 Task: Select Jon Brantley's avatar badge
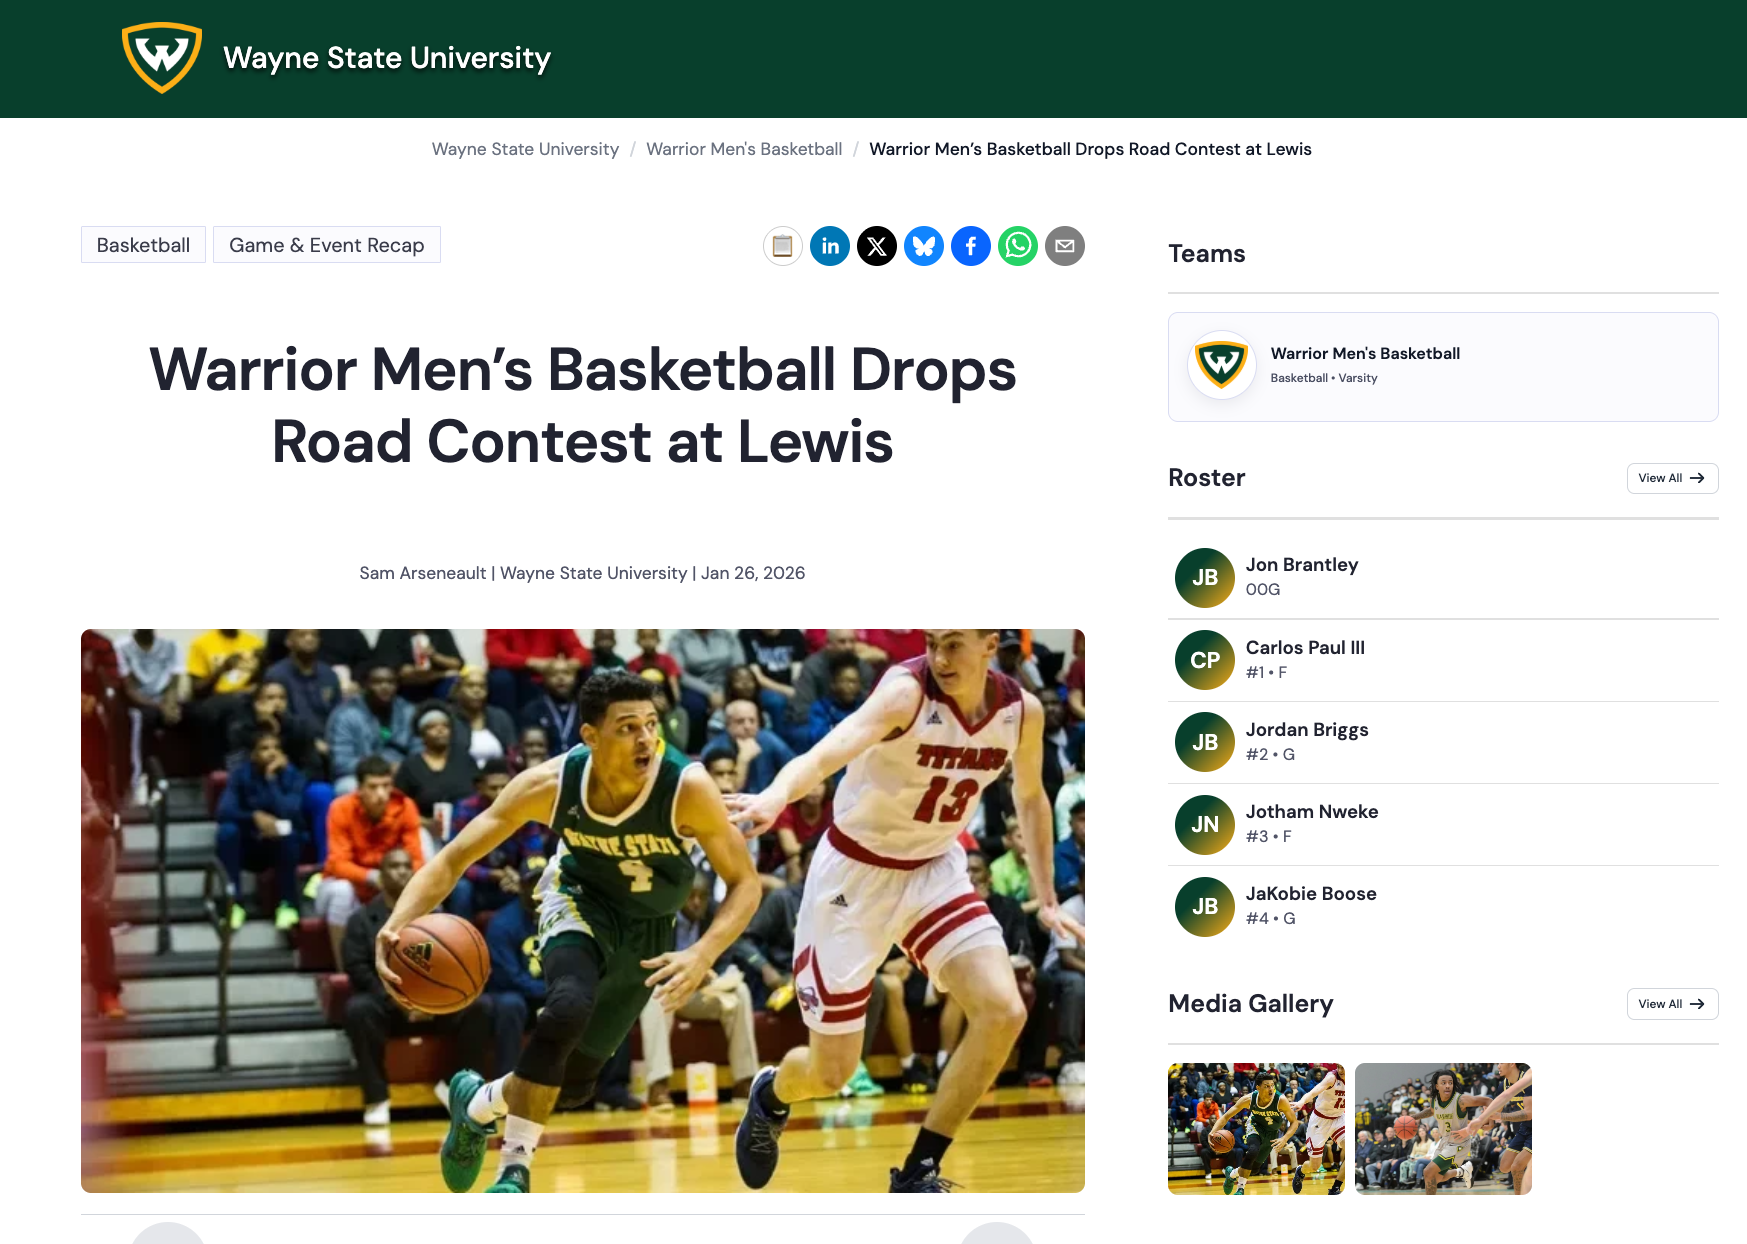coord(1204,578)
